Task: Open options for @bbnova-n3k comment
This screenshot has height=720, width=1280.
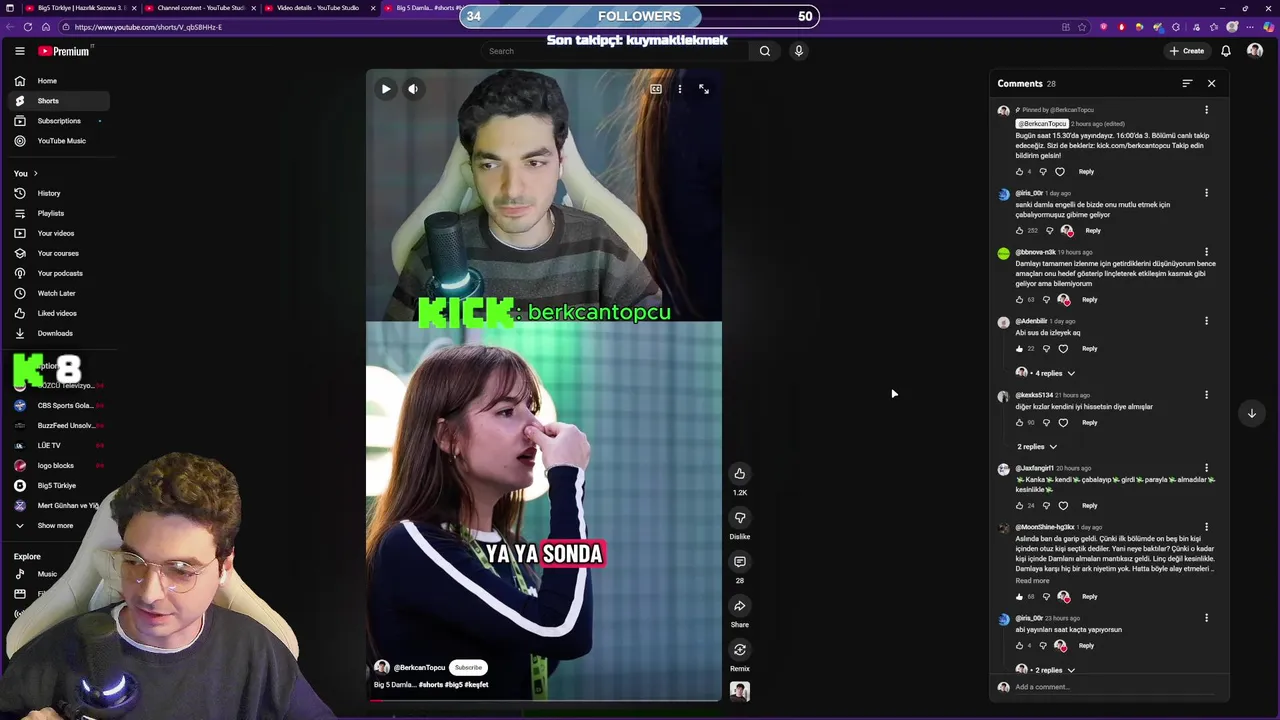Action: coord(1206,252)
